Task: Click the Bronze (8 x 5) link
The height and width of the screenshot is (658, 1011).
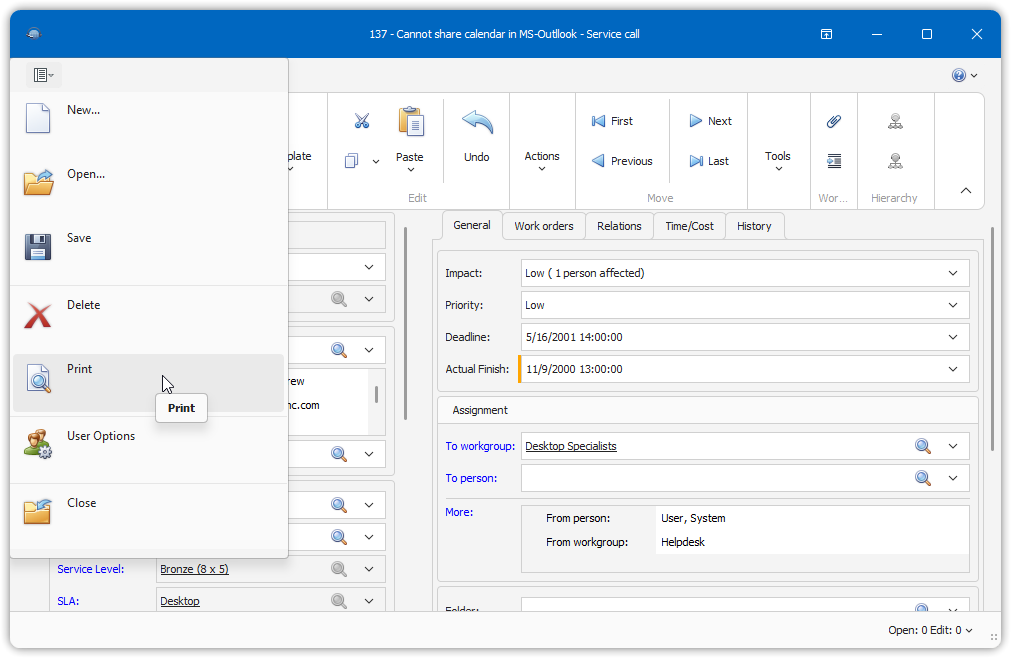Action: point(194,569)
